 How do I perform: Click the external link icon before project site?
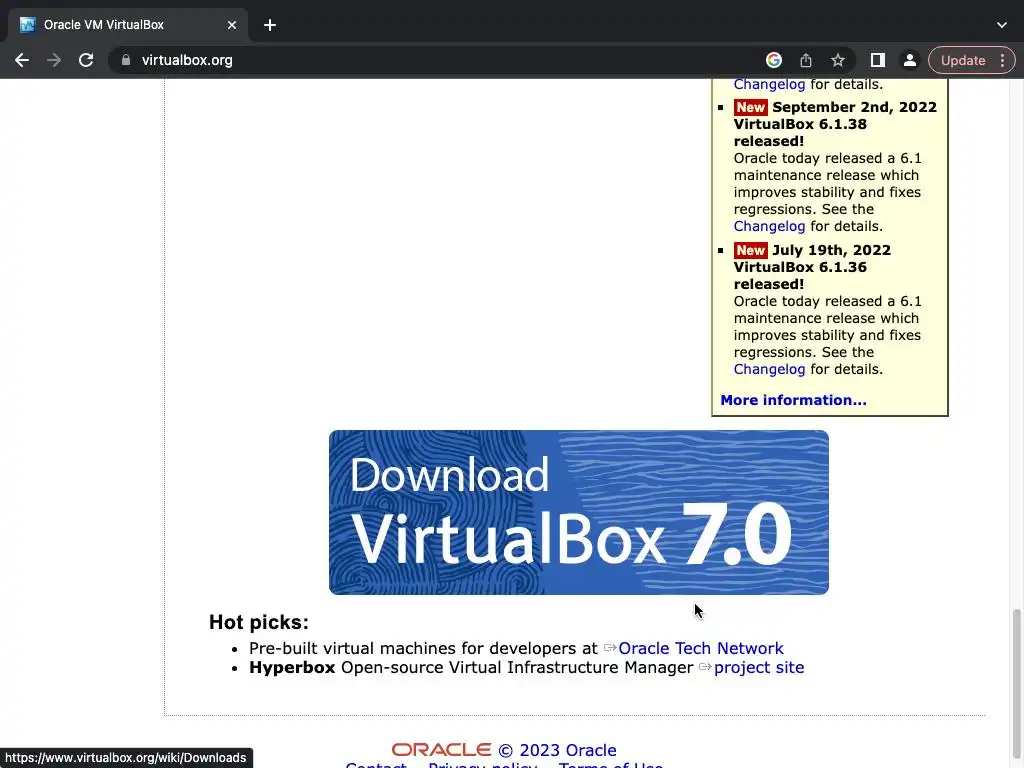point(705,667)
